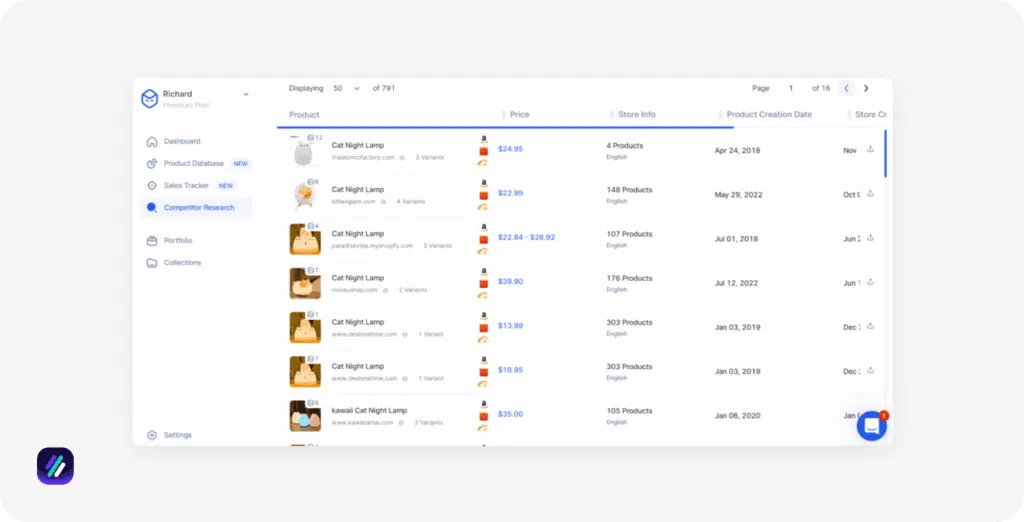The height and width of the screenshot is (522, 1024).
Task: Click Alibaba icon in $13.99 row
Action: 483,339
